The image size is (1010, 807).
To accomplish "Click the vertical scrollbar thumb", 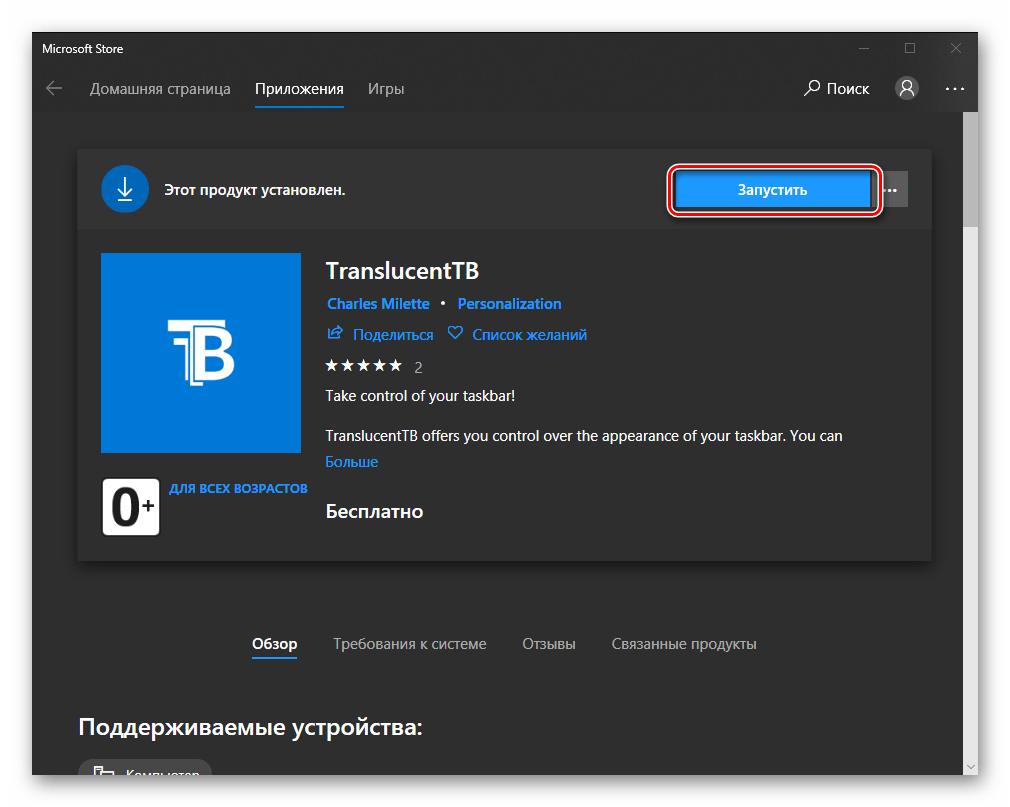I will (x=970, y=169).
